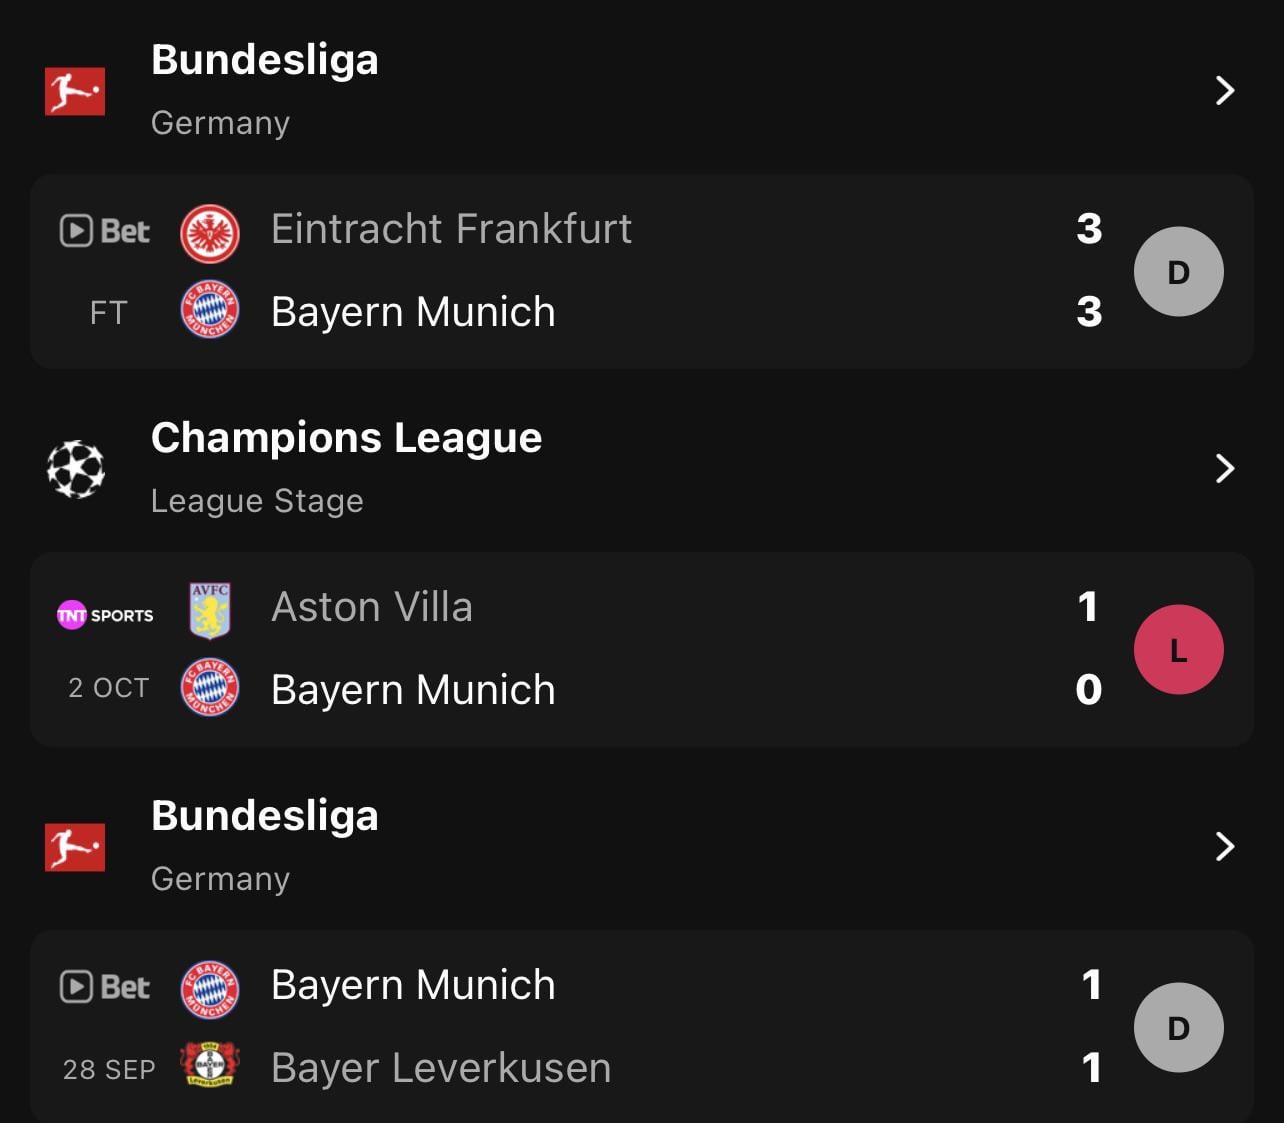Click the Bayer Leverkusen crest
This screenshot has height=1123, width=1284.
coord(210,1065)
